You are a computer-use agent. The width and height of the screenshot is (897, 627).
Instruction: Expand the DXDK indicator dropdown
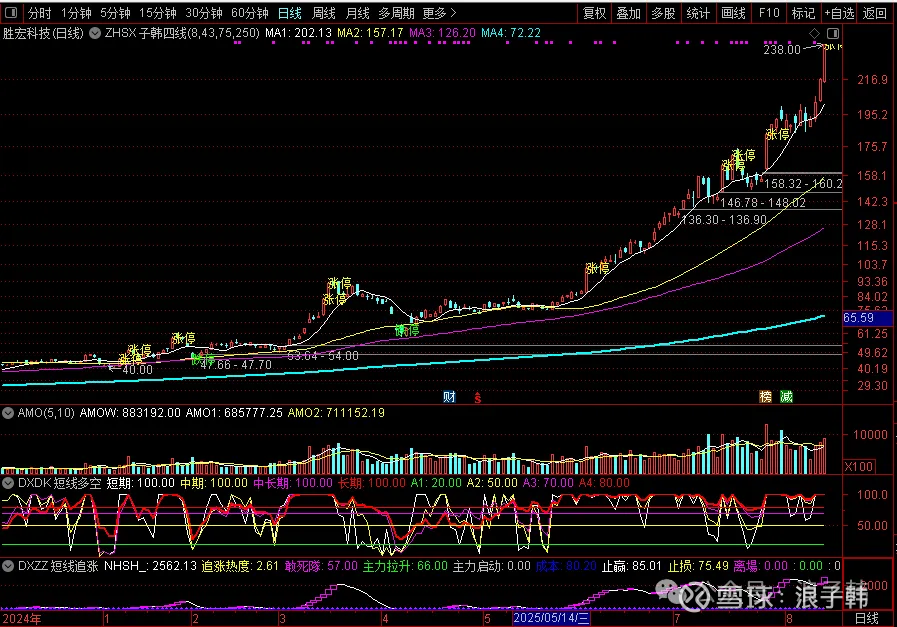click(8, 483)
